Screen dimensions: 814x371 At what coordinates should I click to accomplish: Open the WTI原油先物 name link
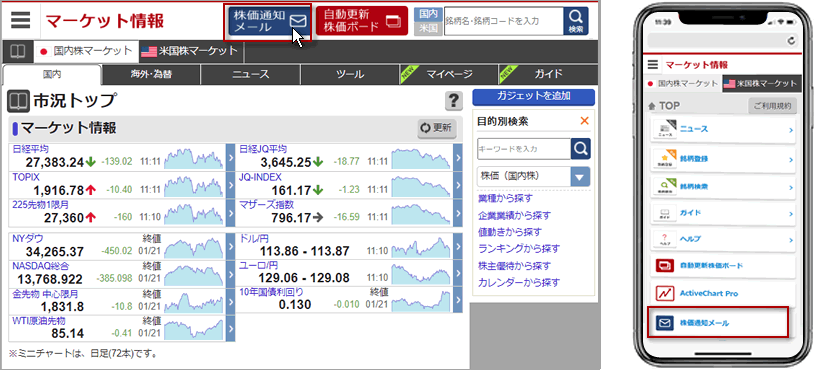(x=38, y=321)
